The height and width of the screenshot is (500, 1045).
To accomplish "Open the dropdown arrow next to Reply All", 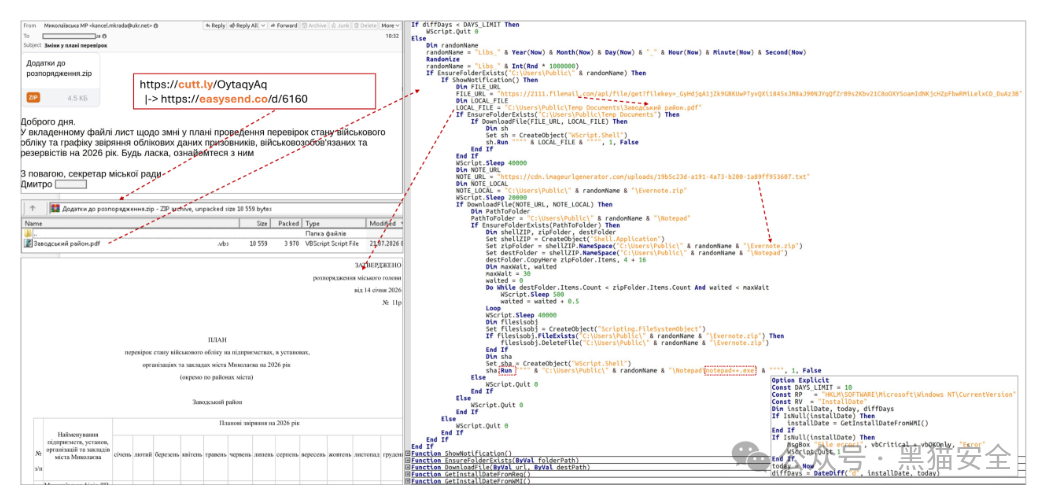I will [263, 25].
